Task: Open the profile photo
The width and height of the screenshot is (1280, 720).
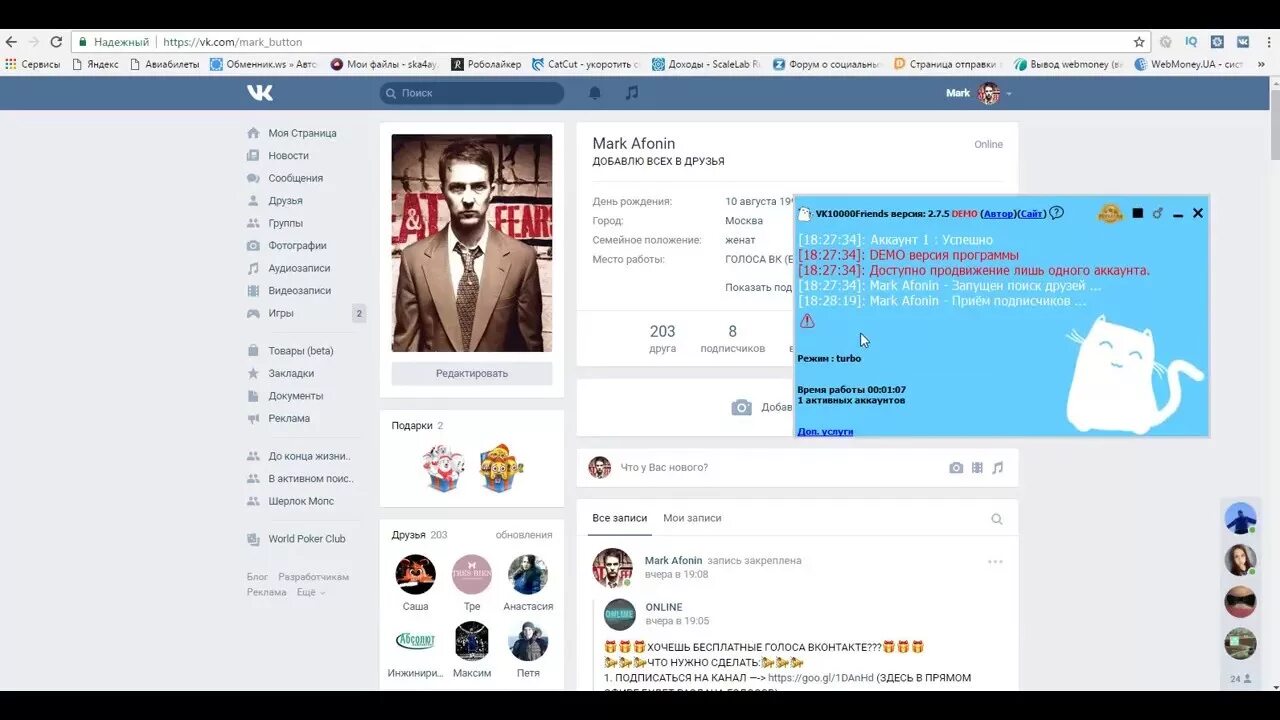Action: coord(472,243)
